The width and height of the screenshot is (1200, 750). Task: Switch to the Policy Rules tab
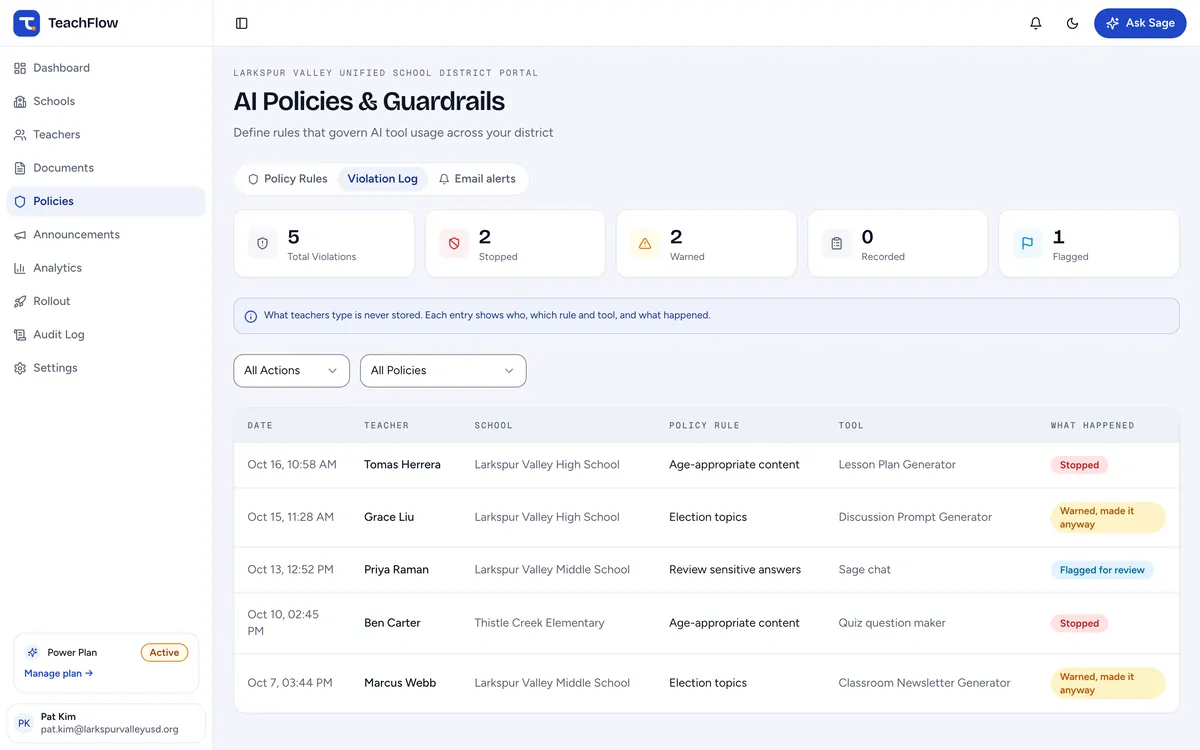click(x=288, y=179)
